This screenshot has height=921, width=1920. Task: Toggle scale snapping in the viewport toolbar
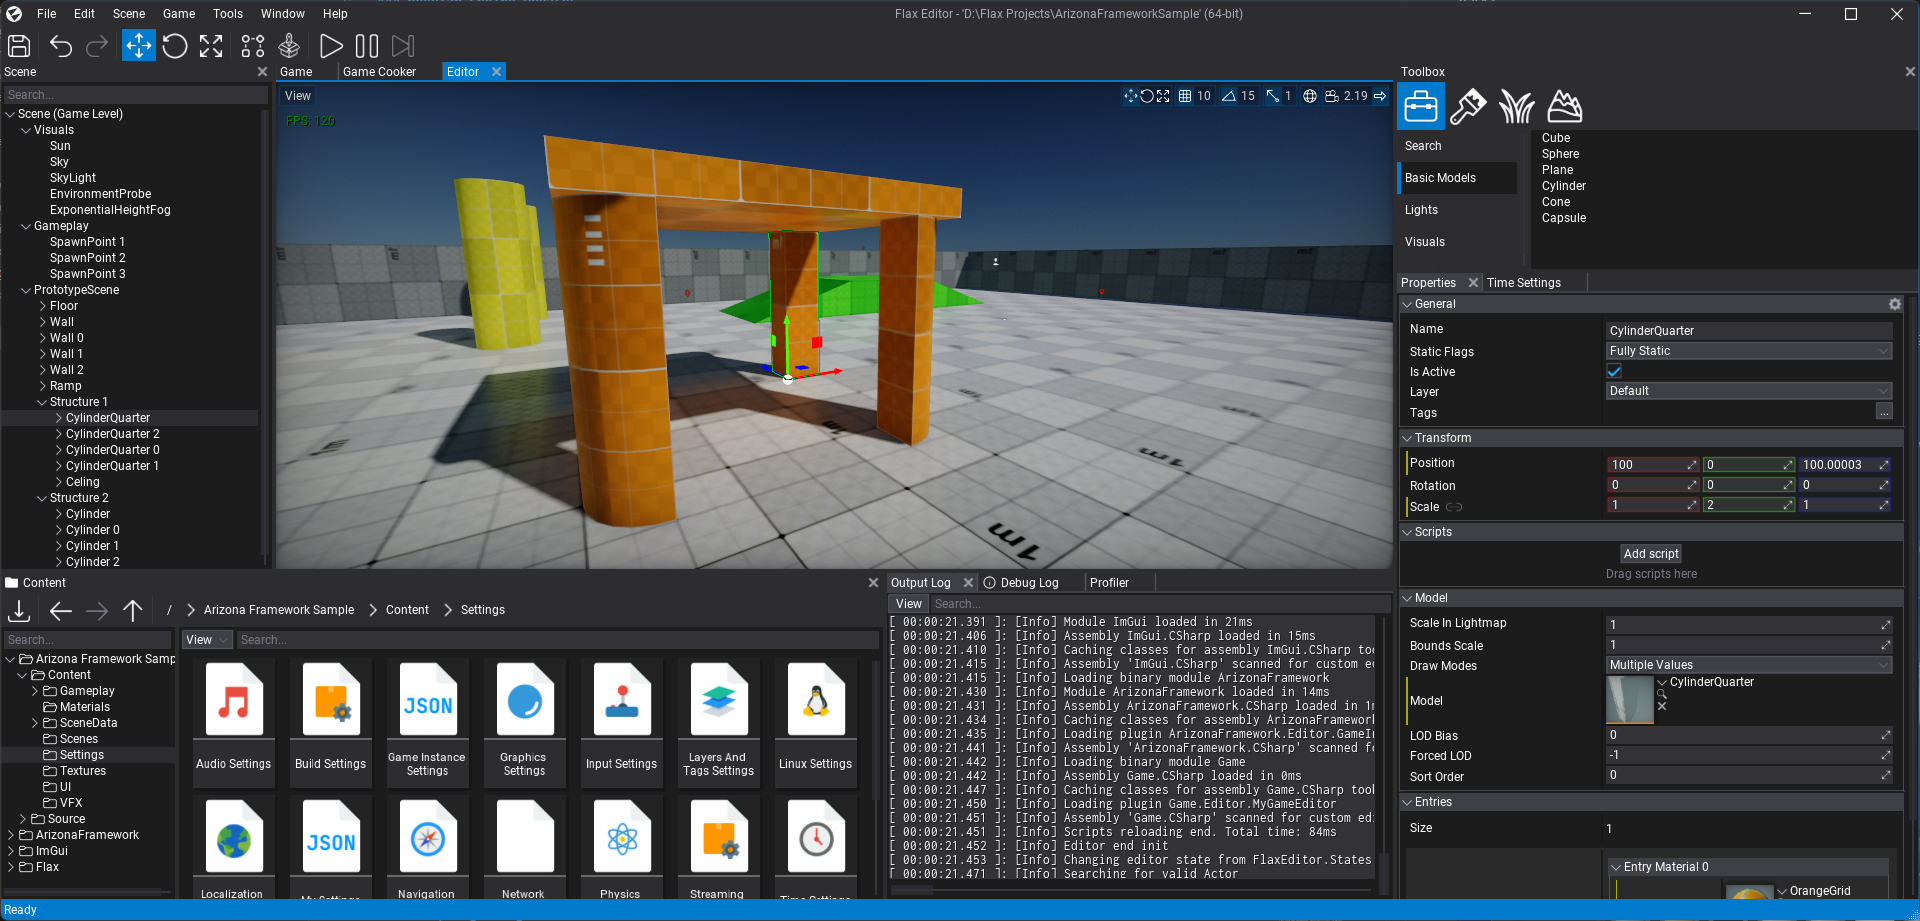tap(1272, 95)
